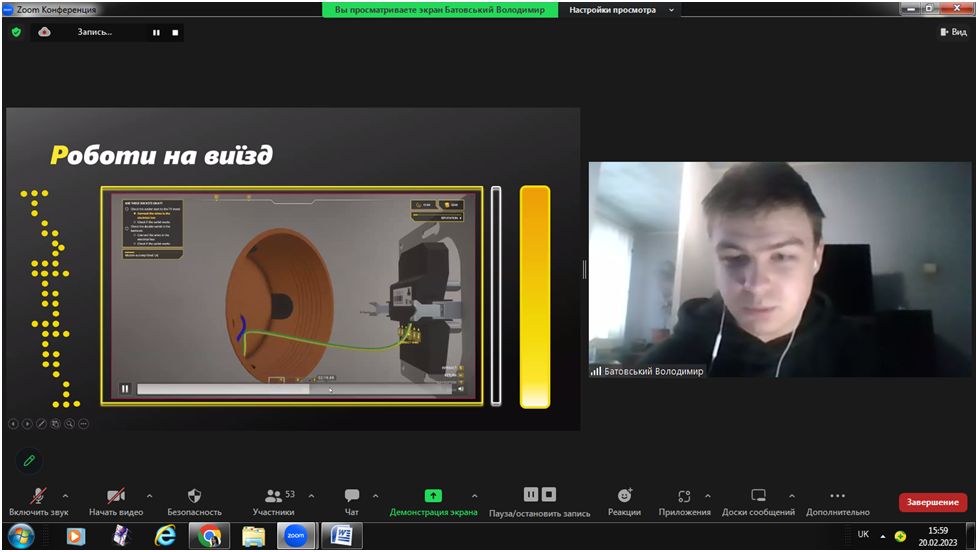Click the Батовський Володимир name label

pyautogui.click(x=653, y=371)
